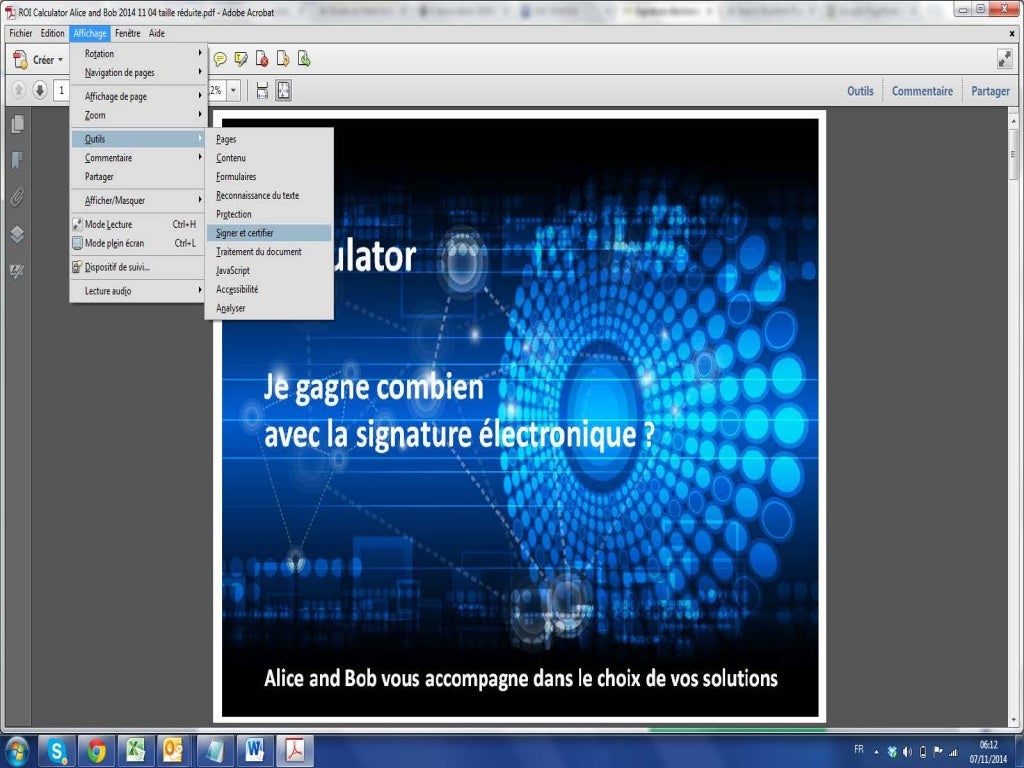Open the Fenêtre menu
1024x768 pixels.
tap(127, 33)
